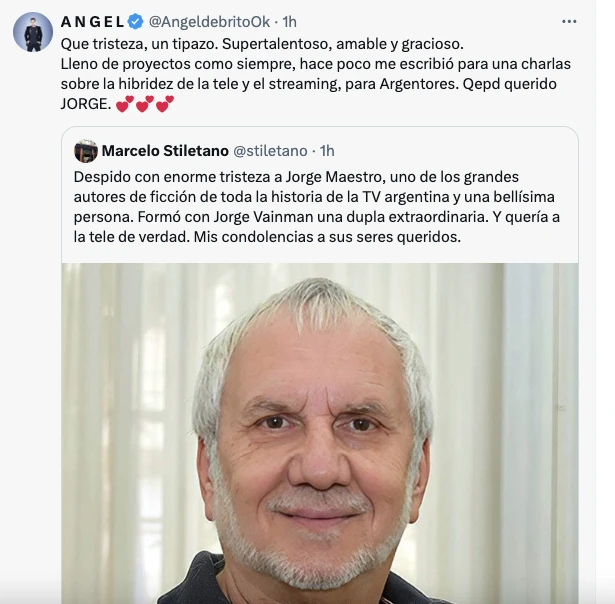
Task: Open the photo of the gray-haired man
Action: pyautogui.click(x=320, y=433)
